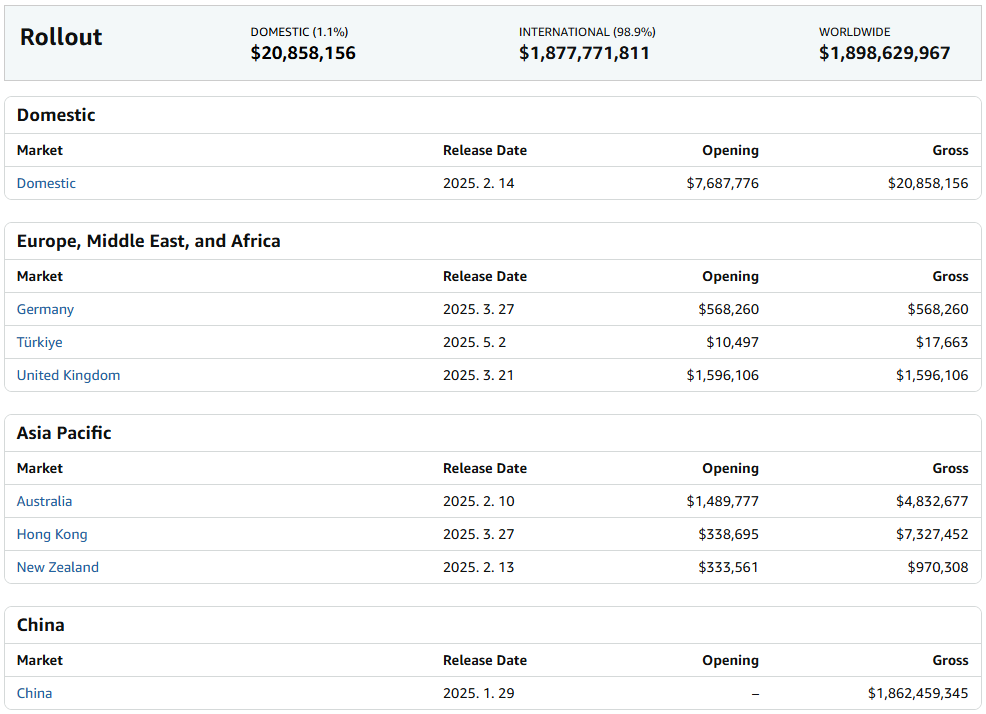Select China's gross value $1,862,459,345
The width and height of the screenshot is (986, 714).
[917, 693]
